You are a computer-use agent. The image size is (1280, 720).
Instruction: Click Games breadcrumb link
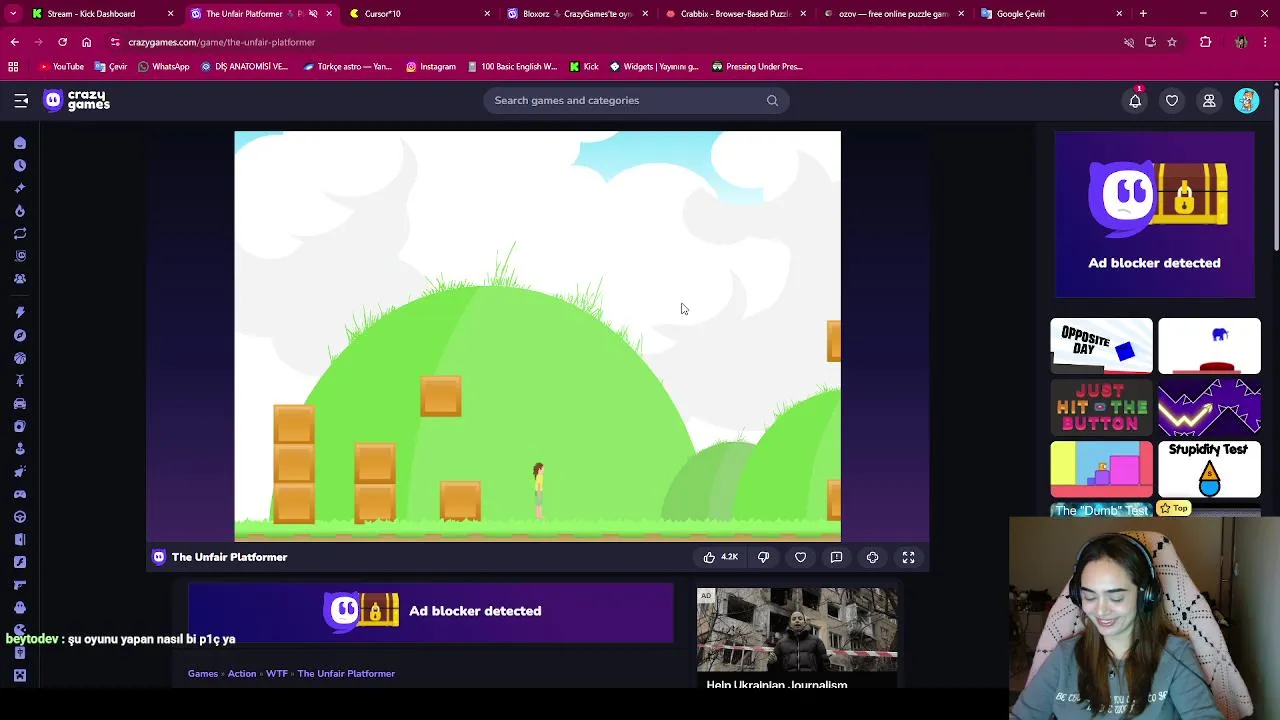(203, 674)
